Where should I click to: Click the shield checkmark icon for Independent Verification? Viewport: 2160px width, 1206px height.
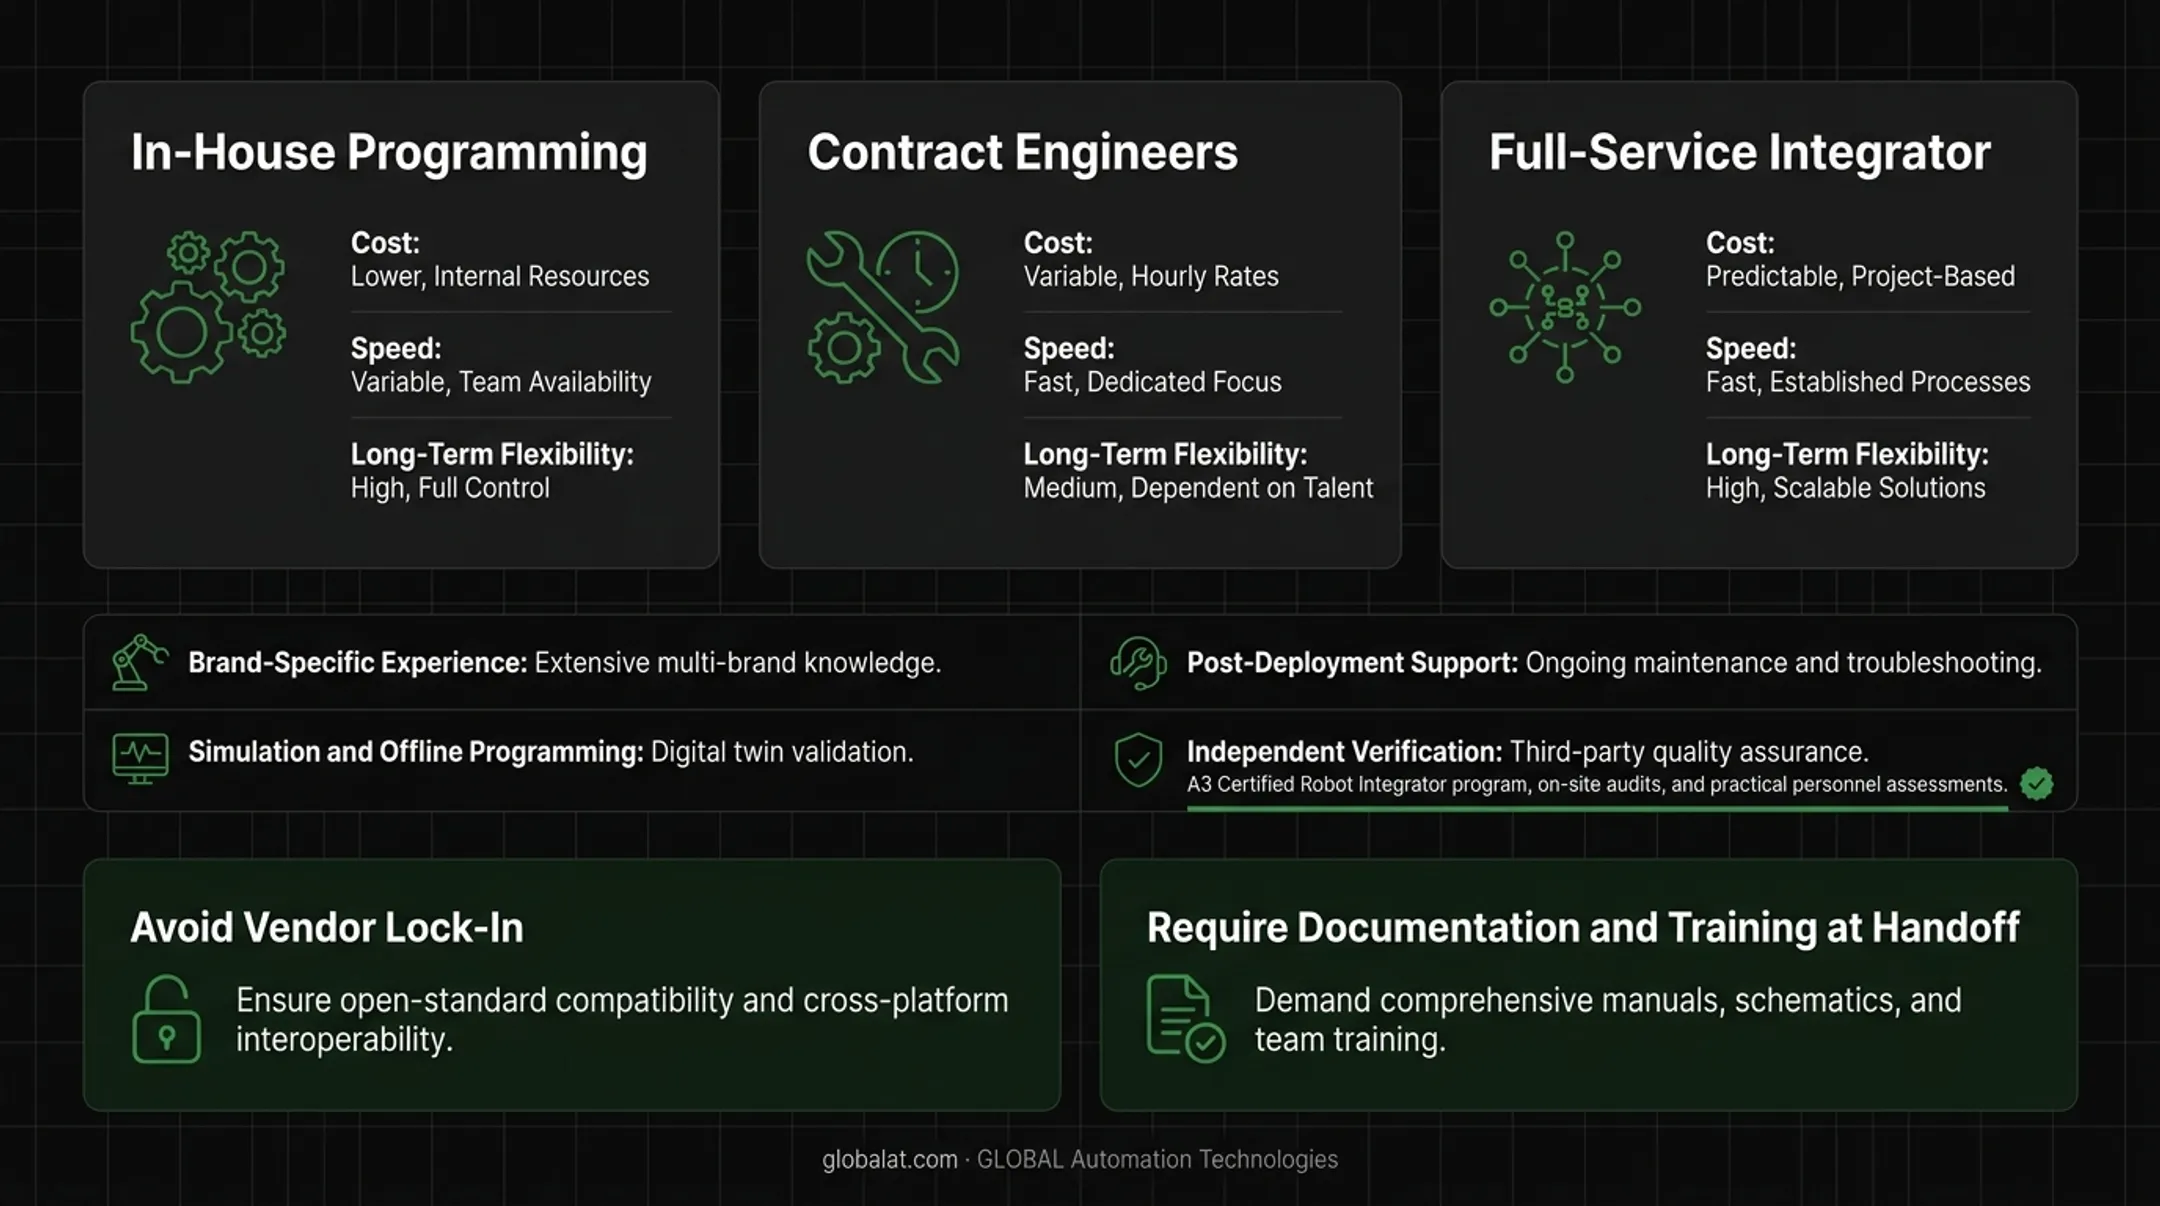(1138, 760)
